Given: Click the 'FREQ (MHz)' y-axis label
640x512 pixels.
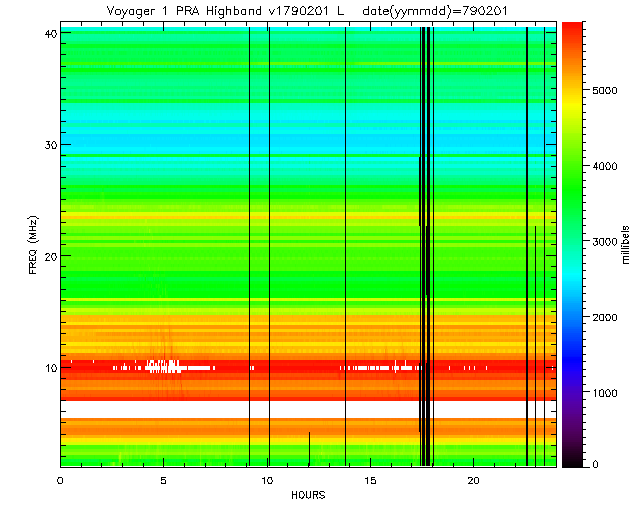Looking at the screenshot, I should [x=33, y=245].
